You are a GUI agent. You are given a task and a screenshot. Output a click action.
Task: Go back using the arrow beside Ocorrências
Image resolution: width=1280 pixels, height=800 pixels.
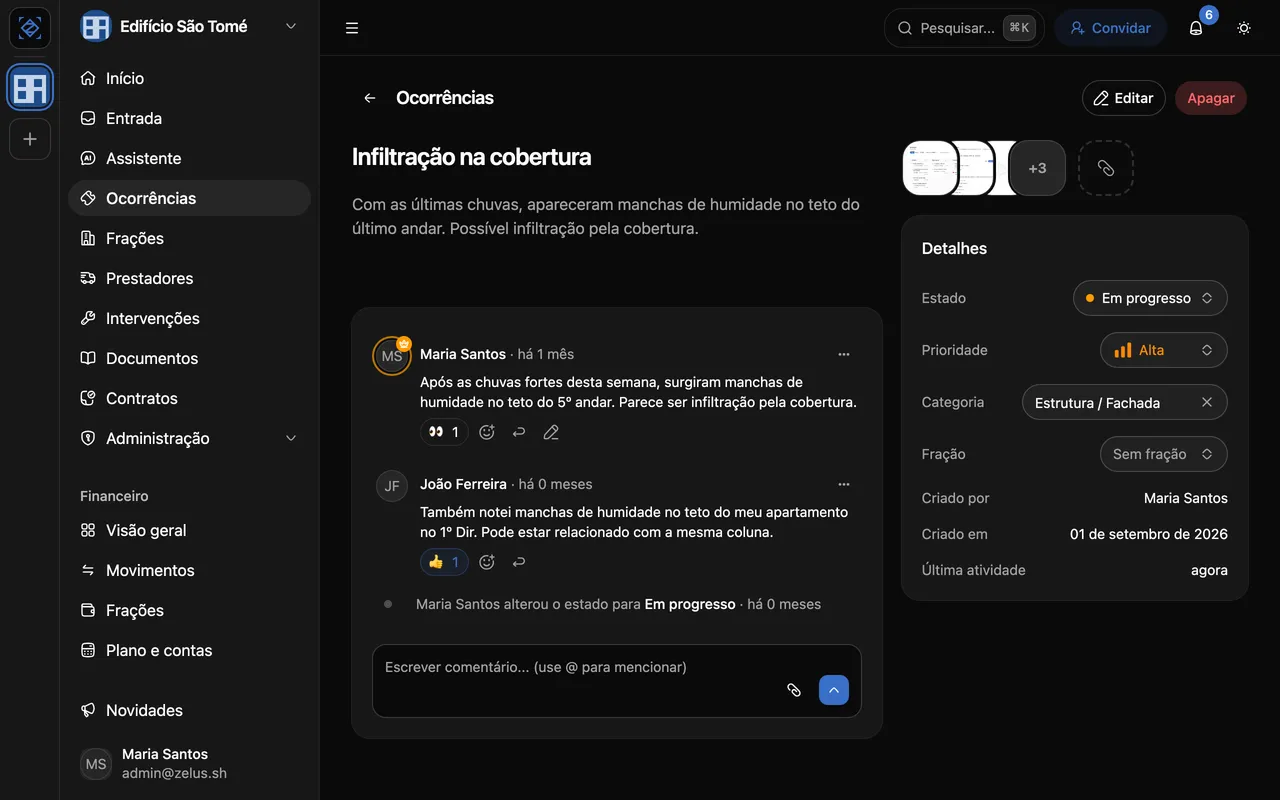(x=370, y=98)
